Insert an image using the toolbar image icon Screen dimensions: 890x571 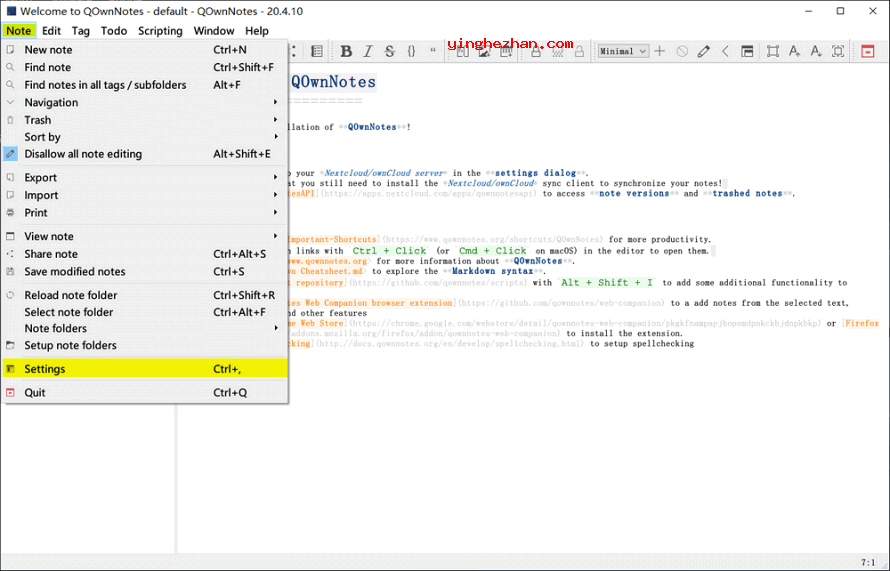tap(484, 52)
